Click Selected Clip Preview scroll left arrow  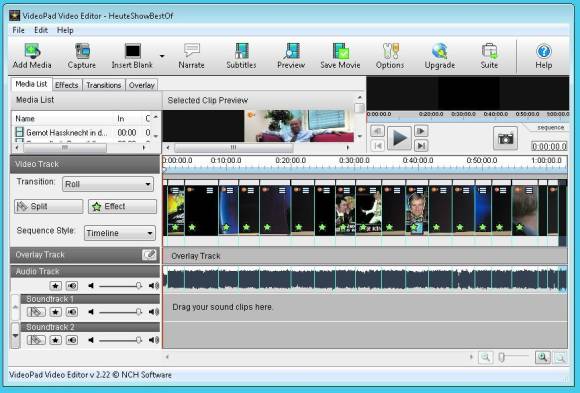pos(168,148)
